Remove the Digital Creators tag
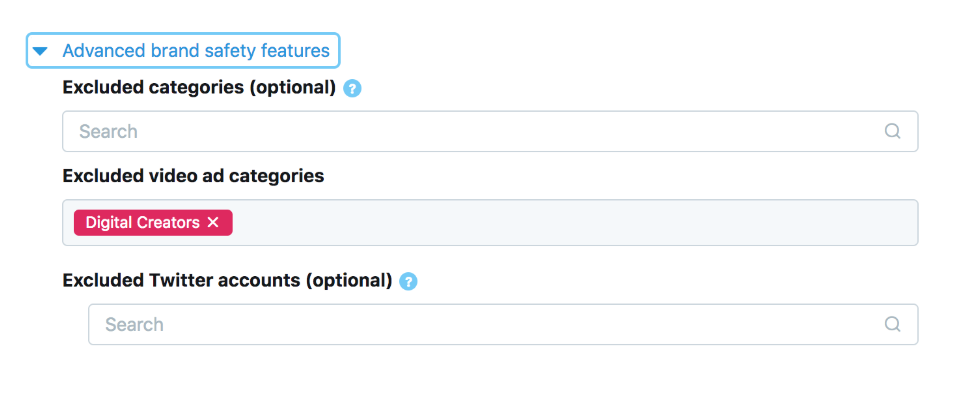Screen dimensions: 966x396 (x=213, y=222)
